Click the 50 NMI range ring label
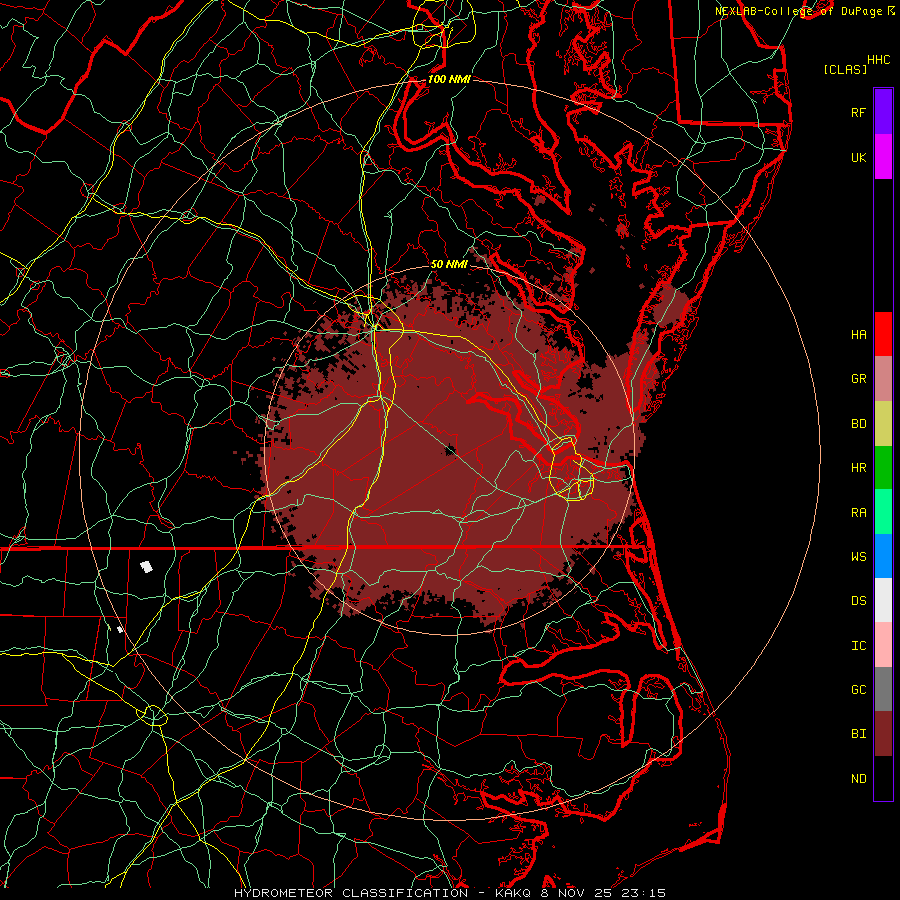 click(449, 264)
